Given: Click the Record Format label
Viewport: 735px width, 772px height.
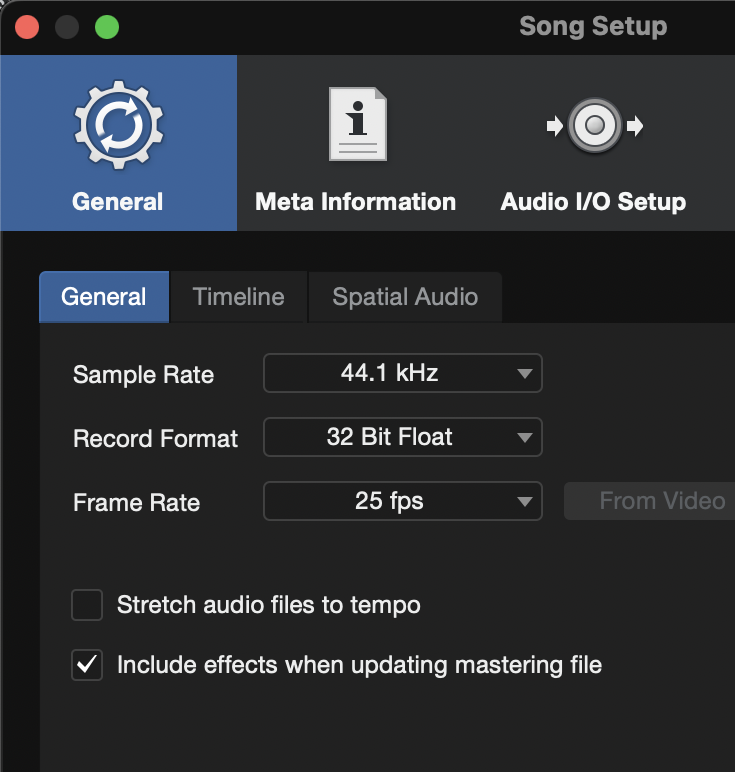Looking at the screenshot, I should pyautogui.click(x=156, y=439).
